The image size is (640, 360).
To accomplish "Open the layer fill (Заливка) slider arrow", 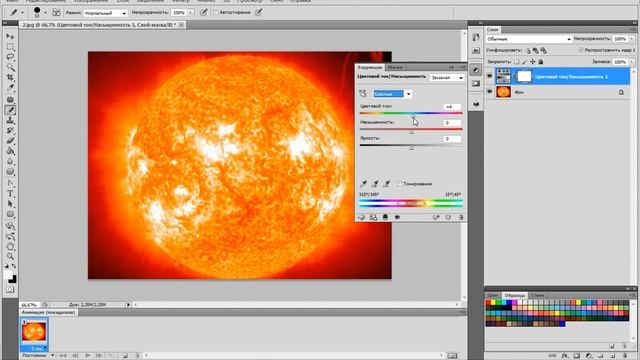I will (632, 62).
